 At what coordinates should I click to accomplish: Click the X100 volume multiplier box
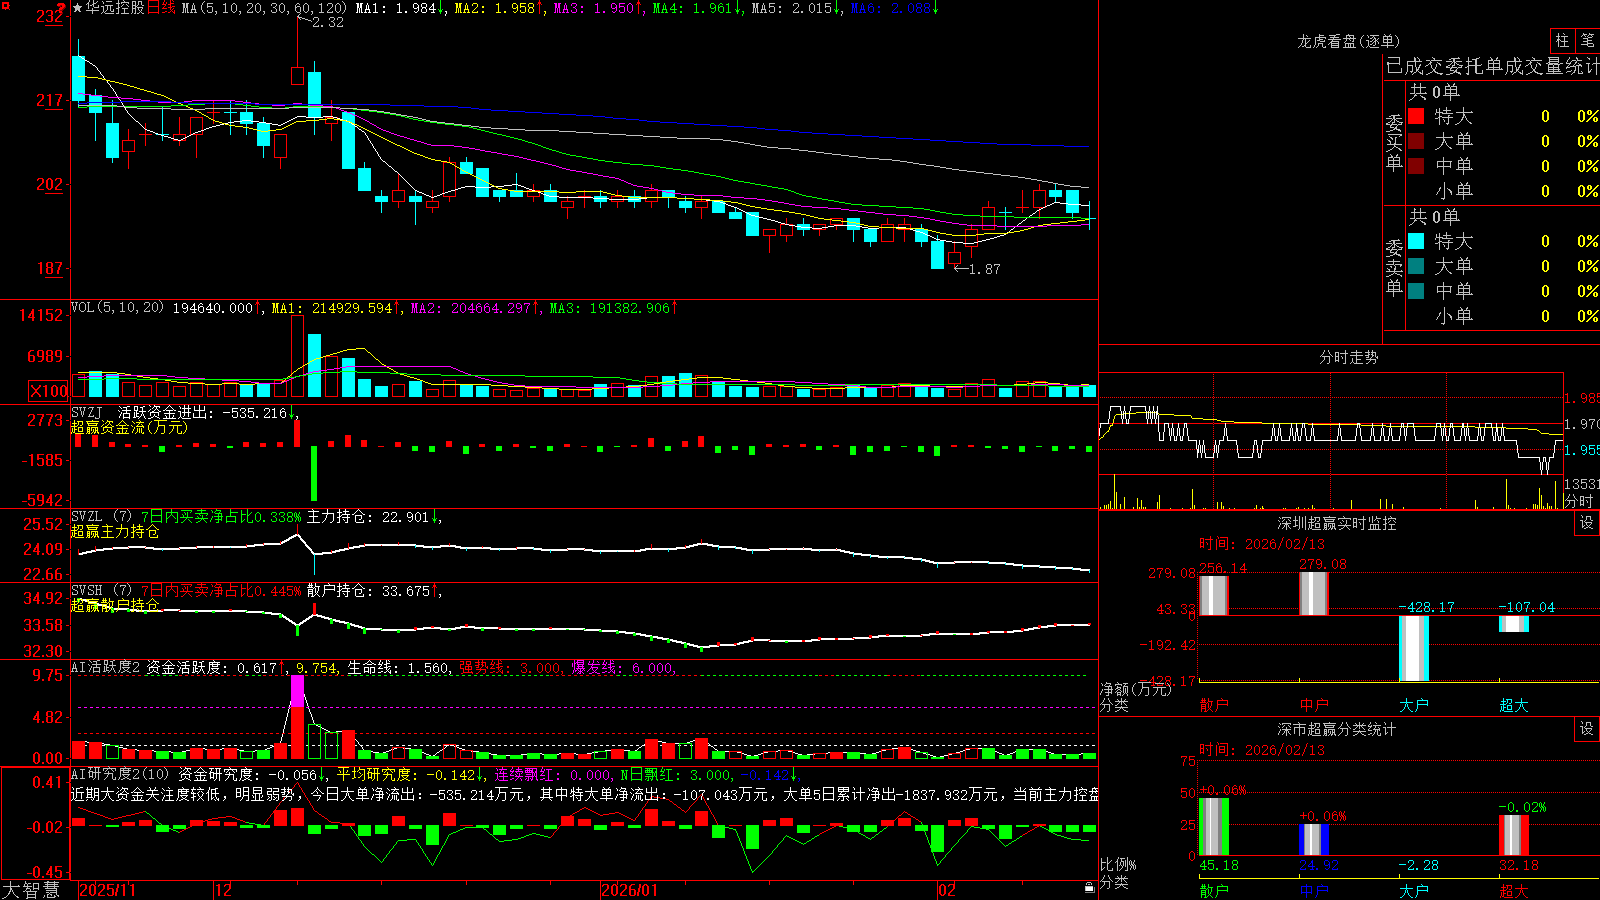[x=48, y=391]
